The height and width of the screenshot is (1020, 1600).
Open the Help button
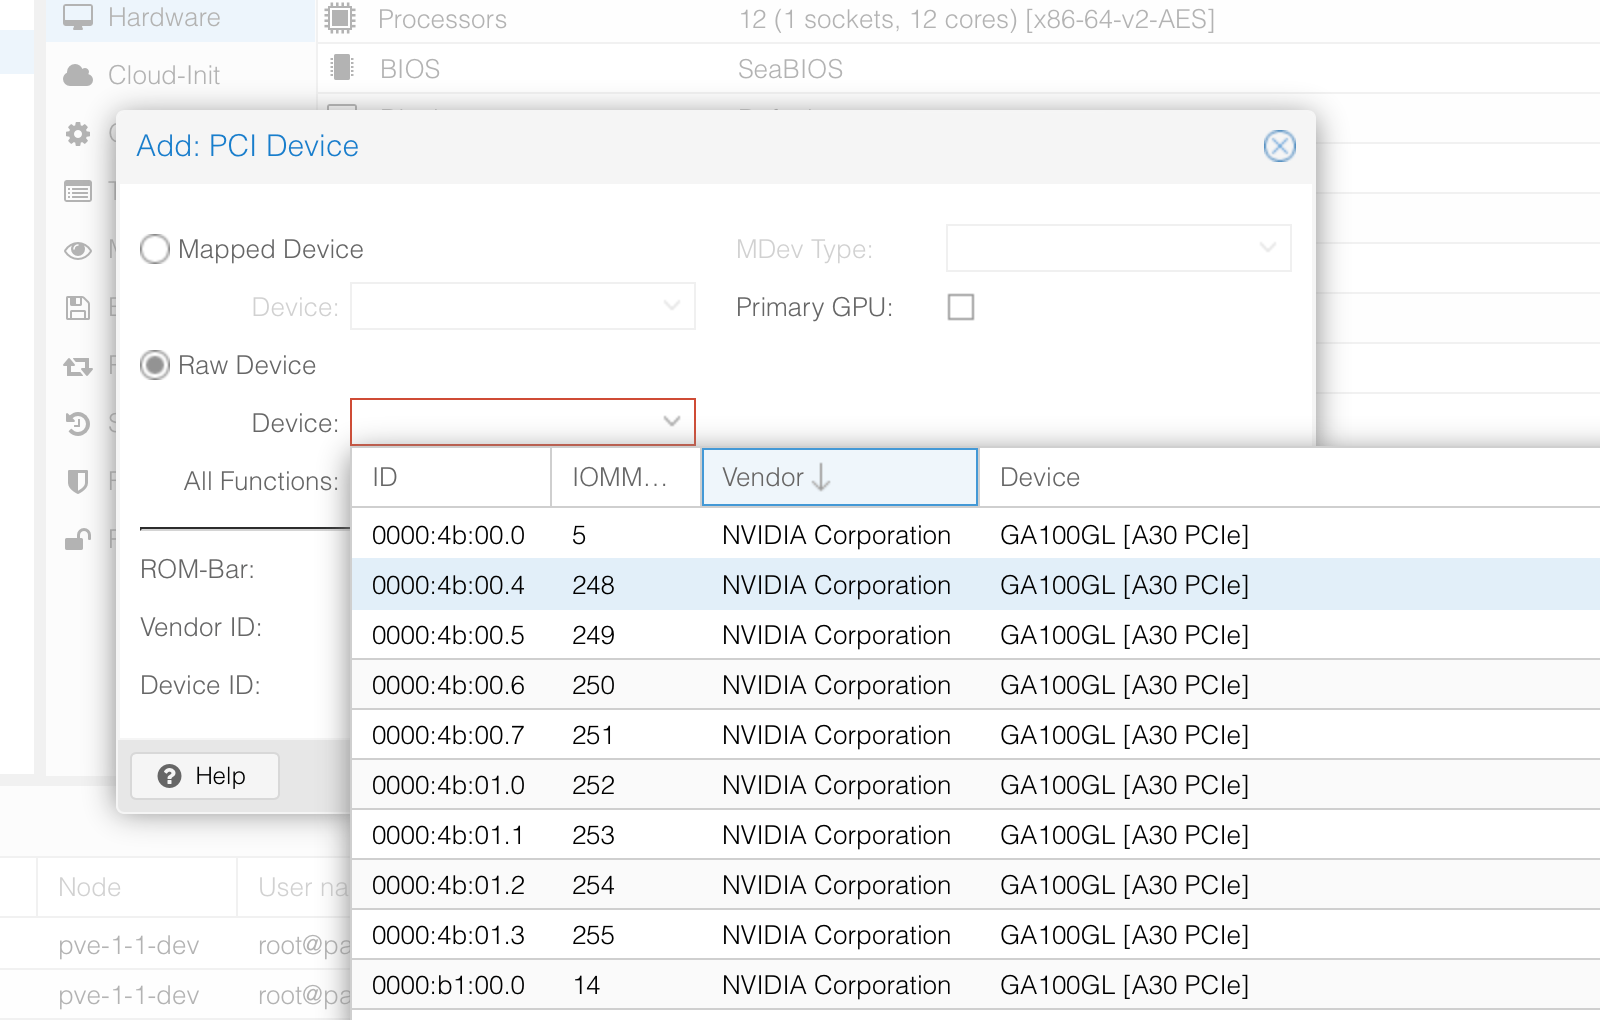pos(205,776)
